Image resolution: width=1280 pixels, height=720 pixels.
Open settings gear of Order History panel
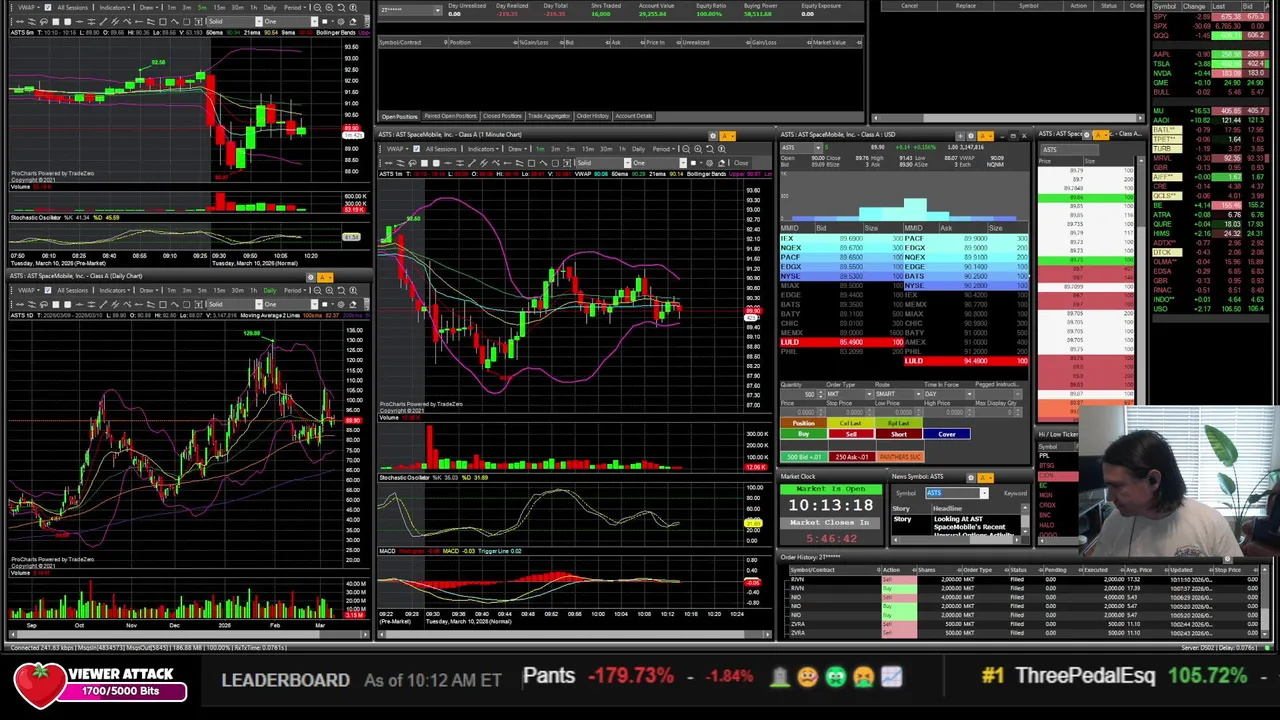click(1227, 558)
